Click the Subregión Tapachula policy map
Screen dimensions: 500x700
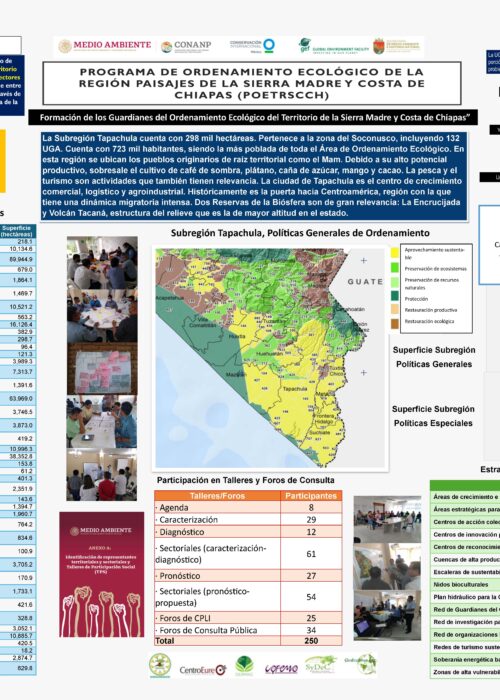(x=270, y=358)
